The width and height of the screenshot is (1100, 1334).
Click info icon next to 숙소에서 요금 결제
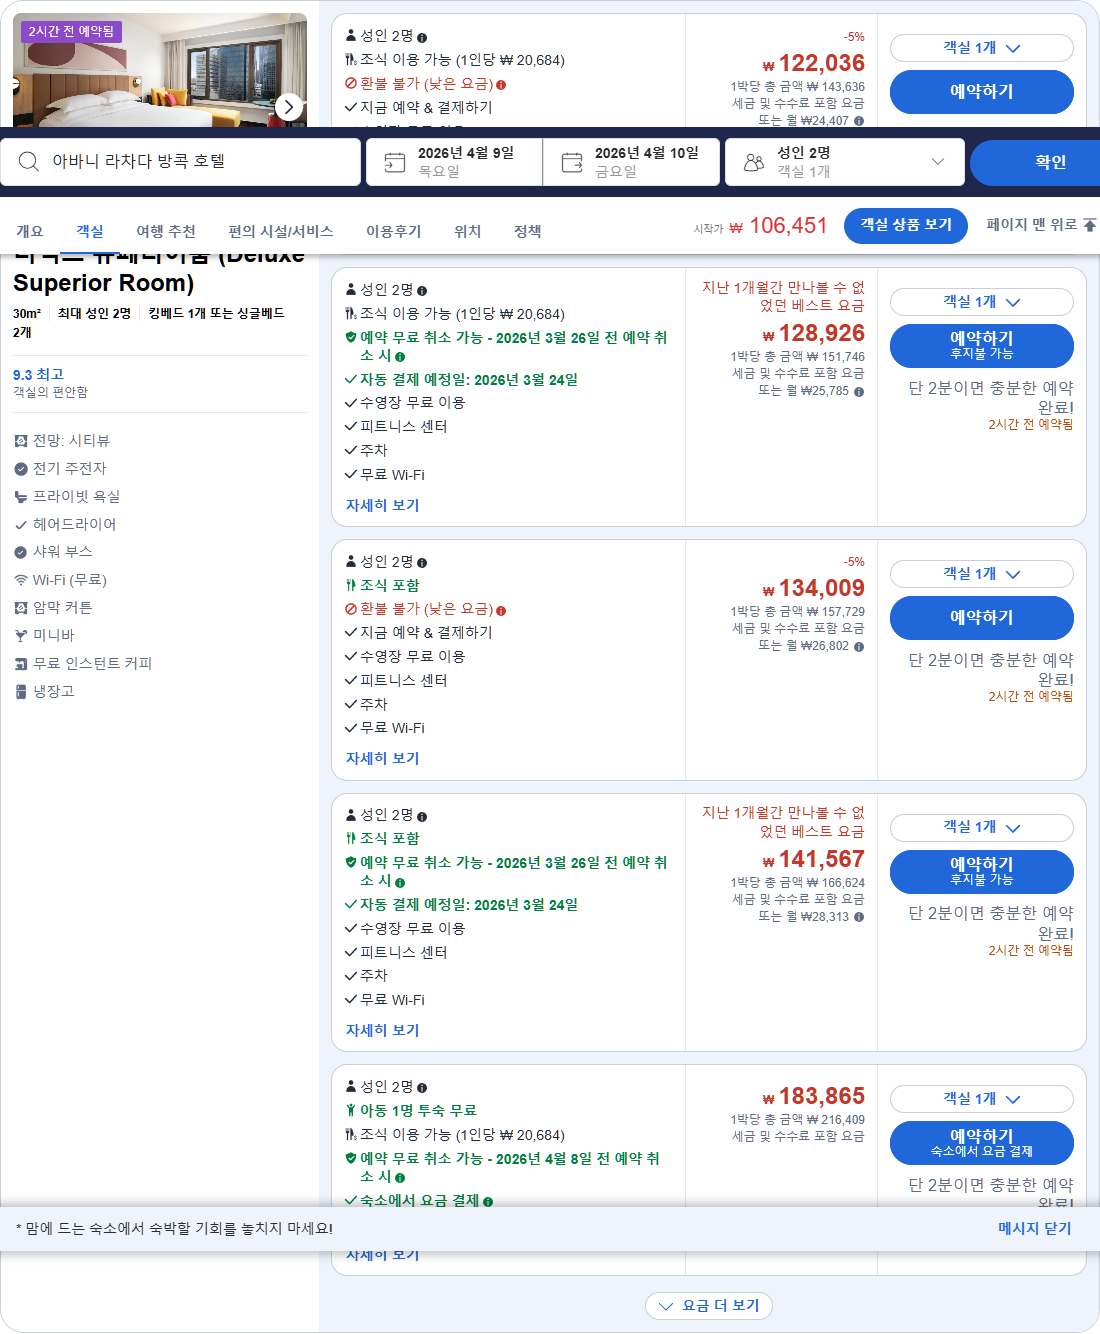[x=488, y=1202]
